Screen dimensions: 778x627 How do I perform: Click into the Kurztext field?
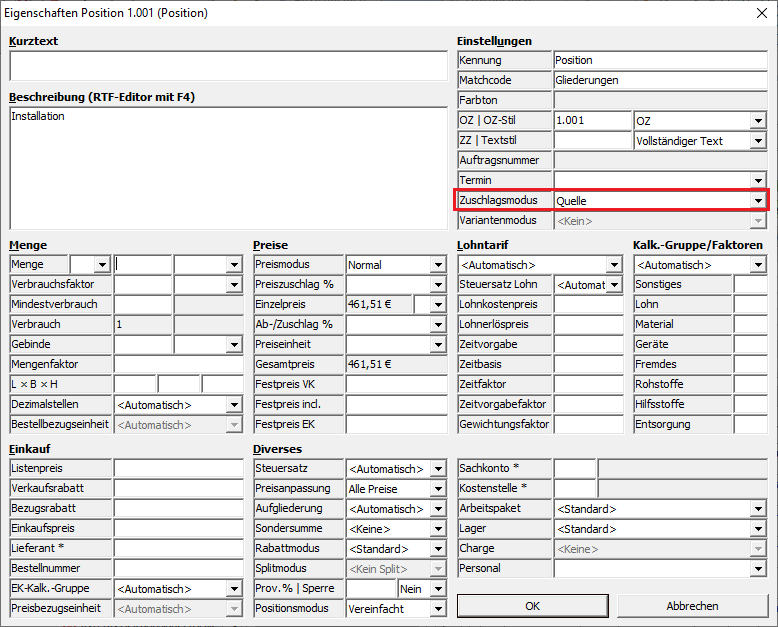point(222,66)
